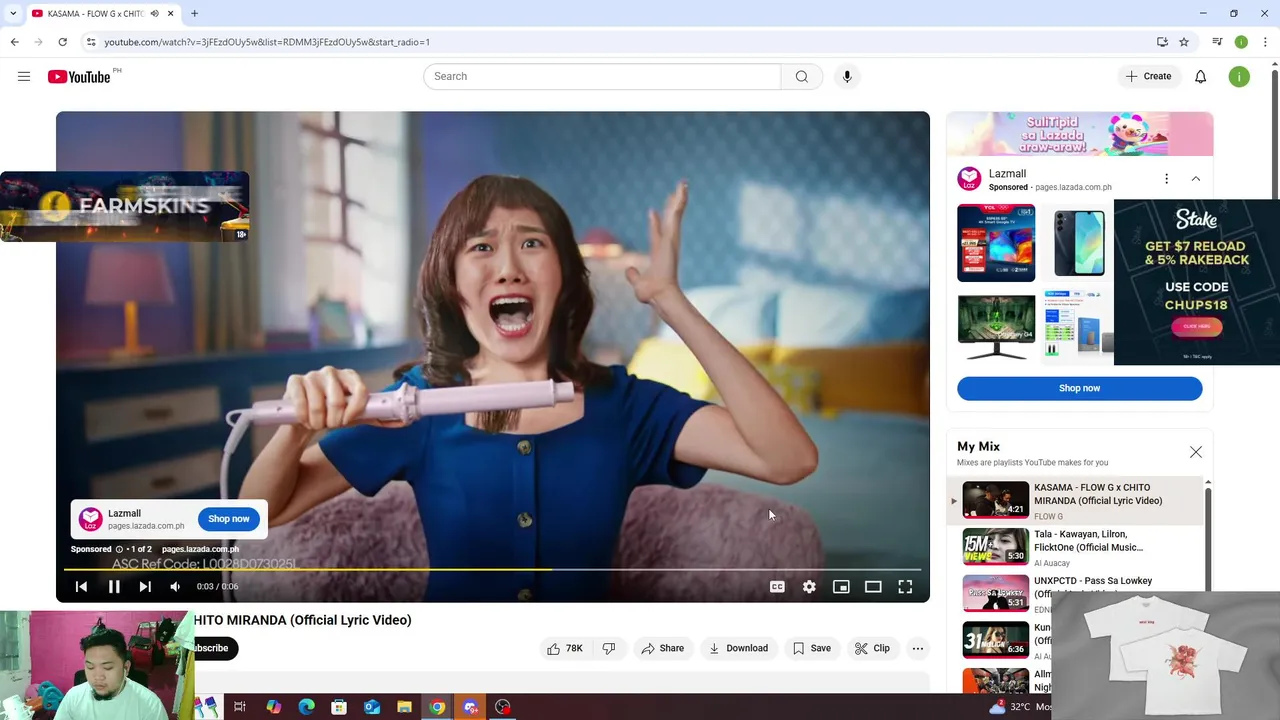Reload the page in Chrome
Viewport: 1280px width, 720px height.
(x=63, y=42)
